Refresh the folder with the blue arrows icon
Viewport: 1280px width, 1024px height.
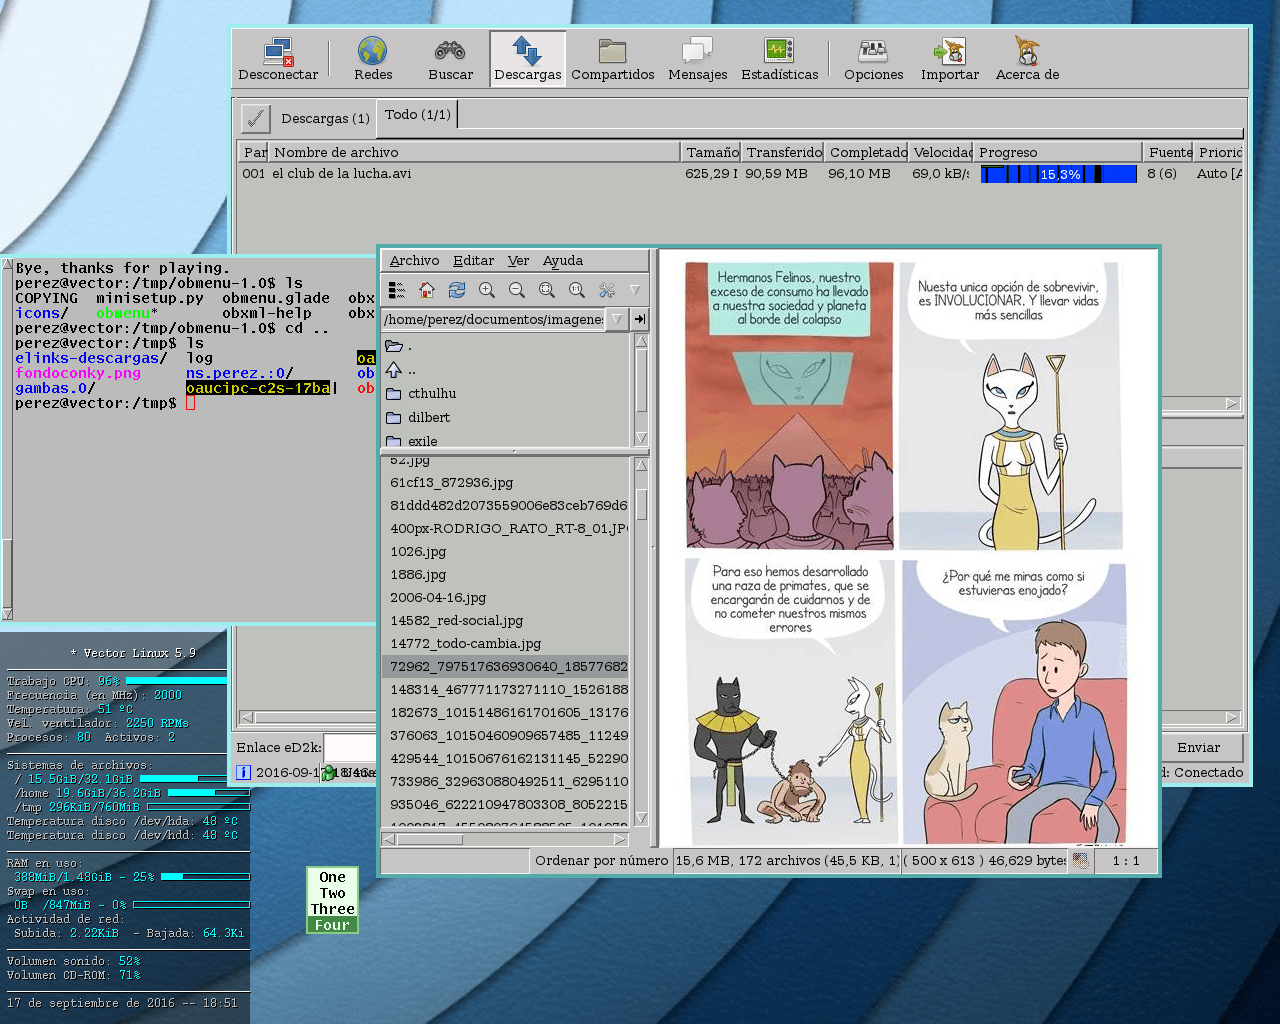point(457,290)
